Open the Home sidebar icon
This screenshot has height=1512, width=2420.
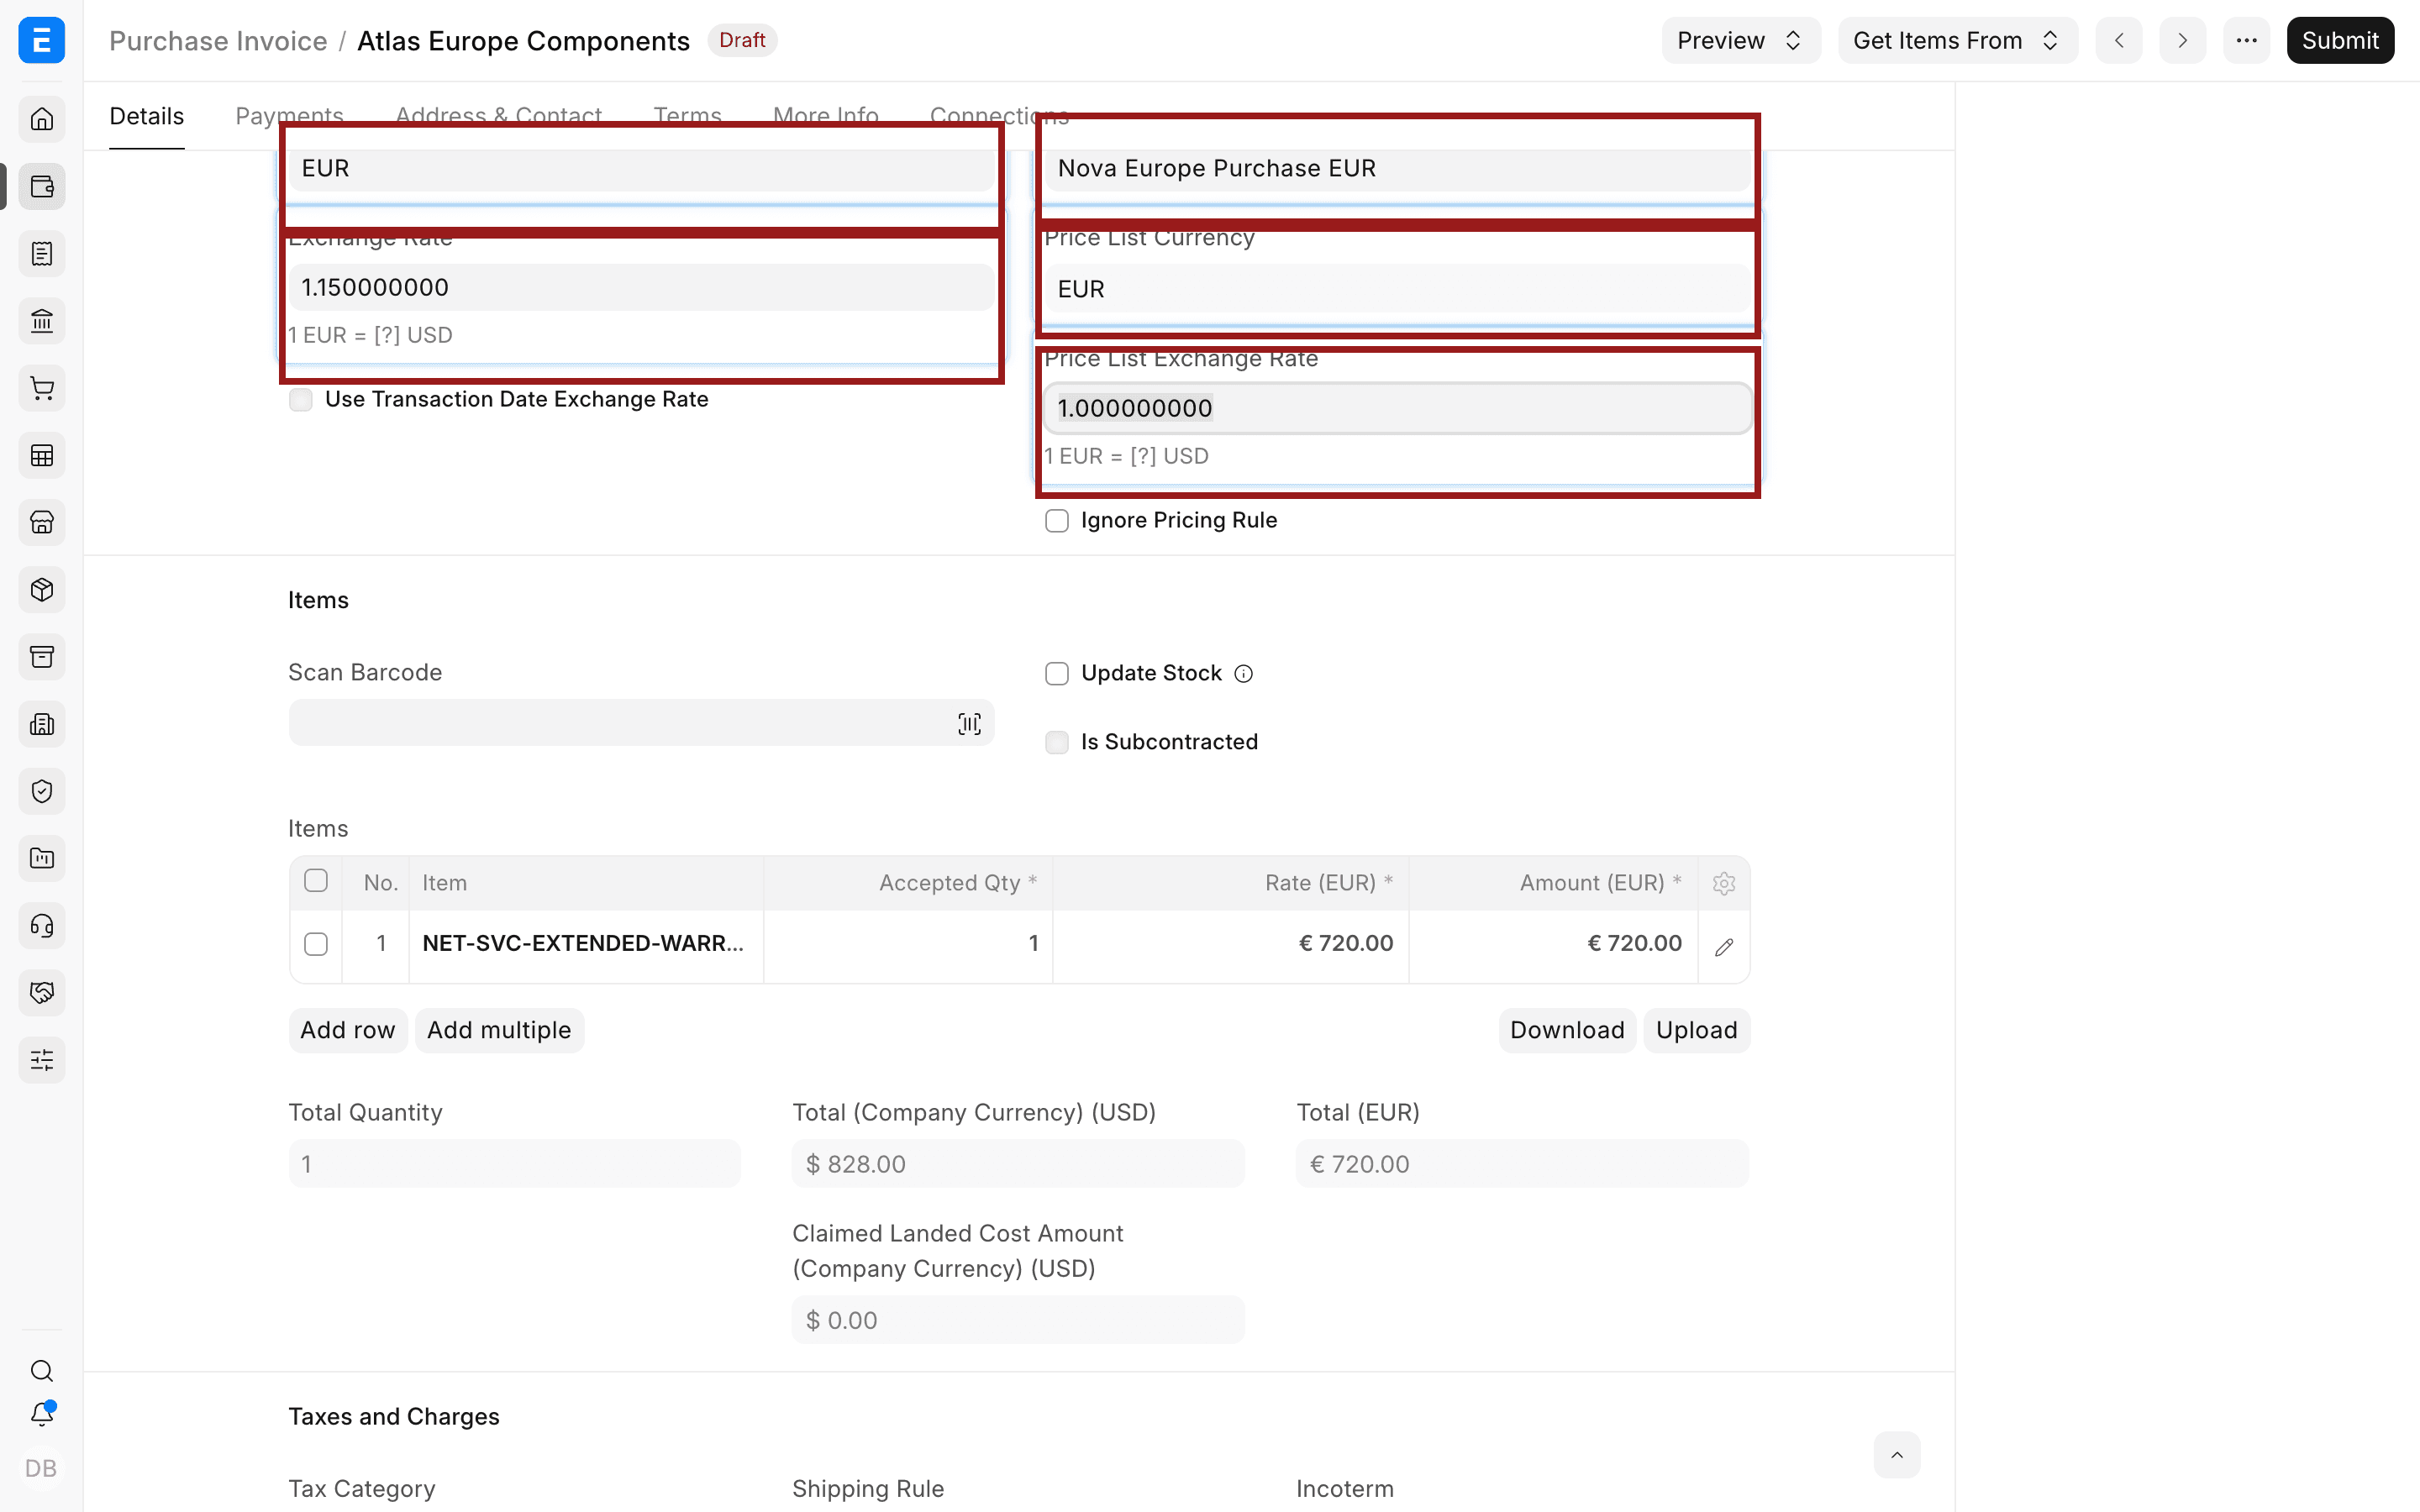click(42, 119)
